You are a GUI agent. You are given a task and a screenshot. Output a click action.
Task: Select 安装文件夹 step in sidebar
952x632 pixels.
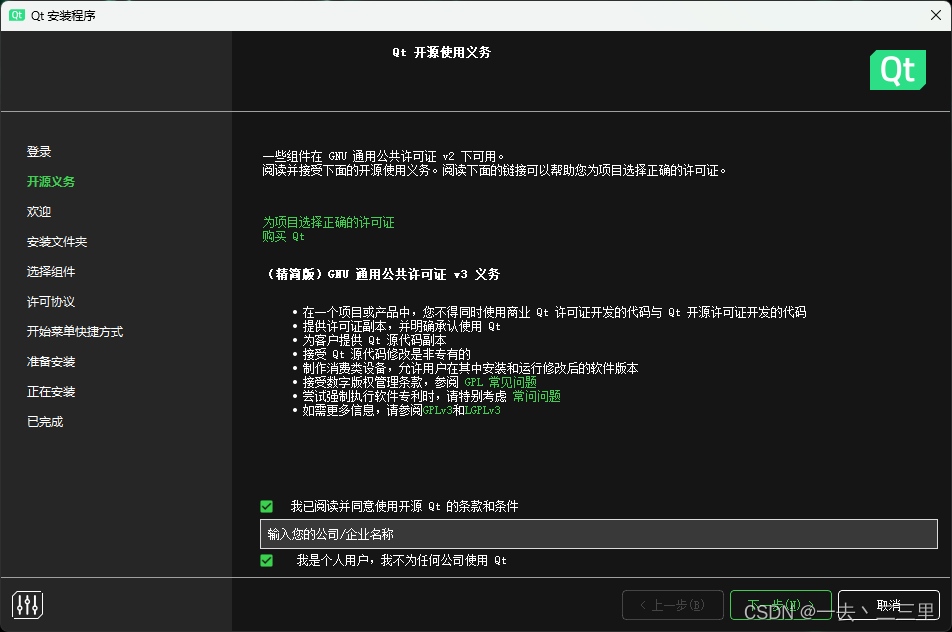[x=57, y=242]
